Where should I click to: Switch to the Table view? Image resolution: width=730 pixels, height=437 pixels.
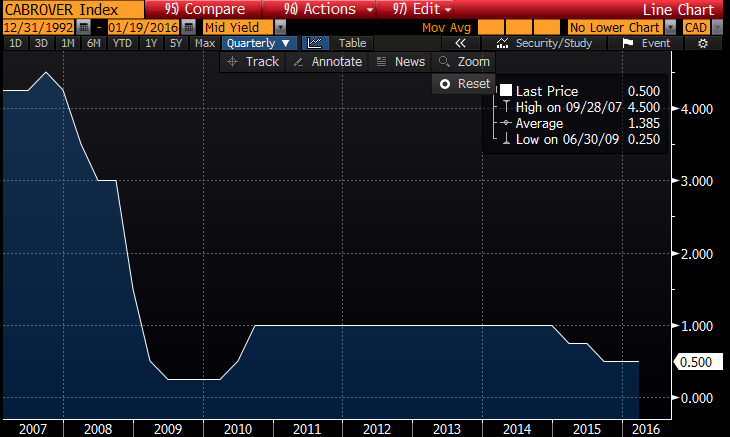(x=352, y=43)
